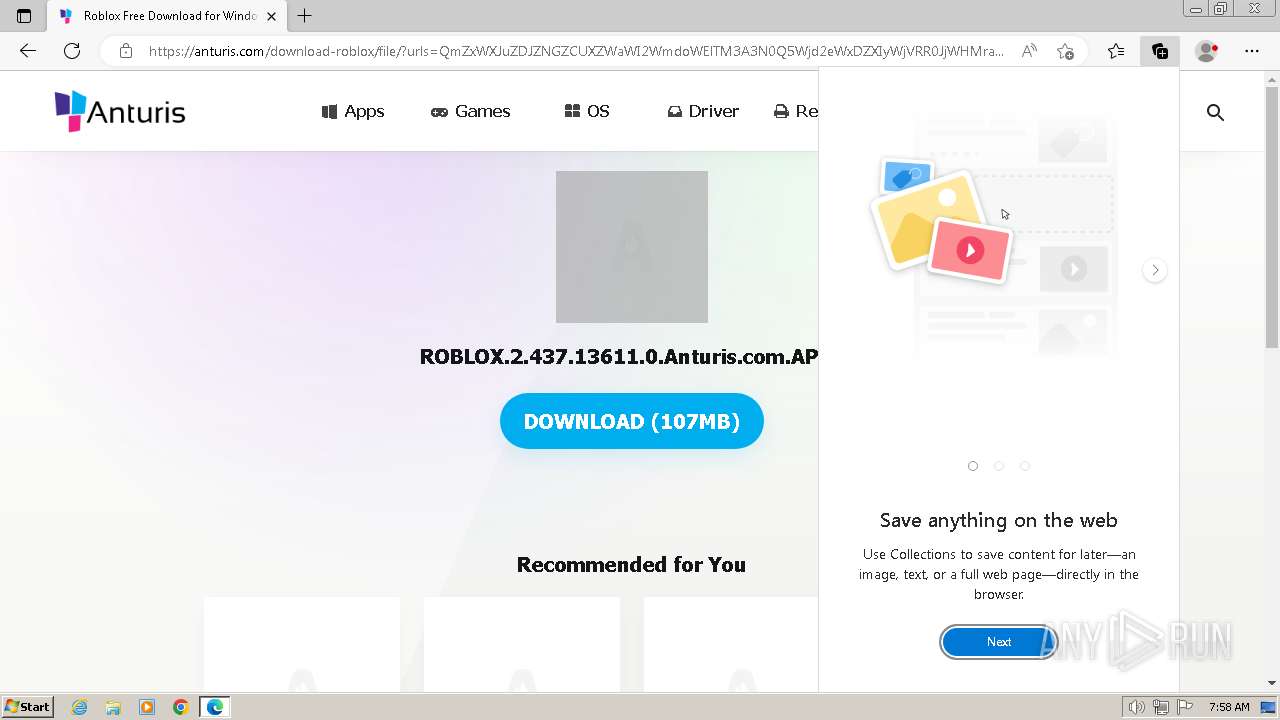1280x720 pixels.
Task: Open the Anturis site search icon
Action: (1215, 112)
